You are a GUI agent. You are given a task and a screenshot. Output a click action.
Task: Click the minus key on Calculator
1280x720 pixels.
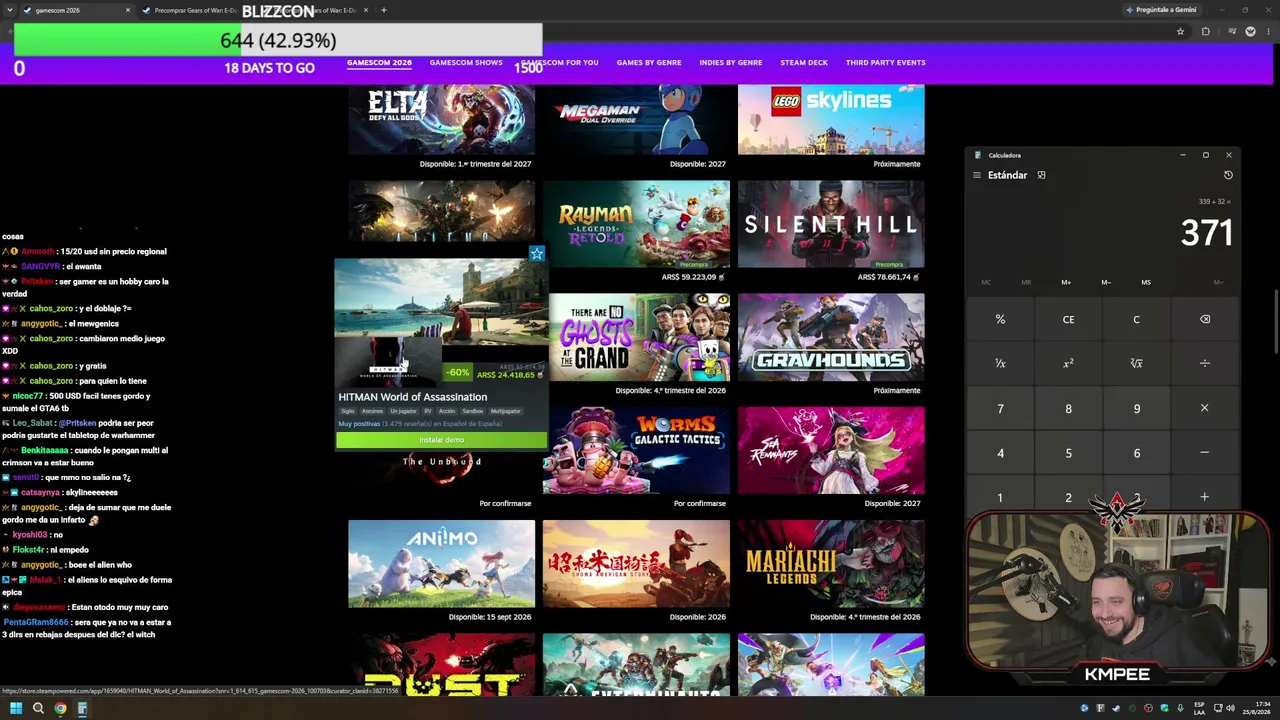point(1204,453)
